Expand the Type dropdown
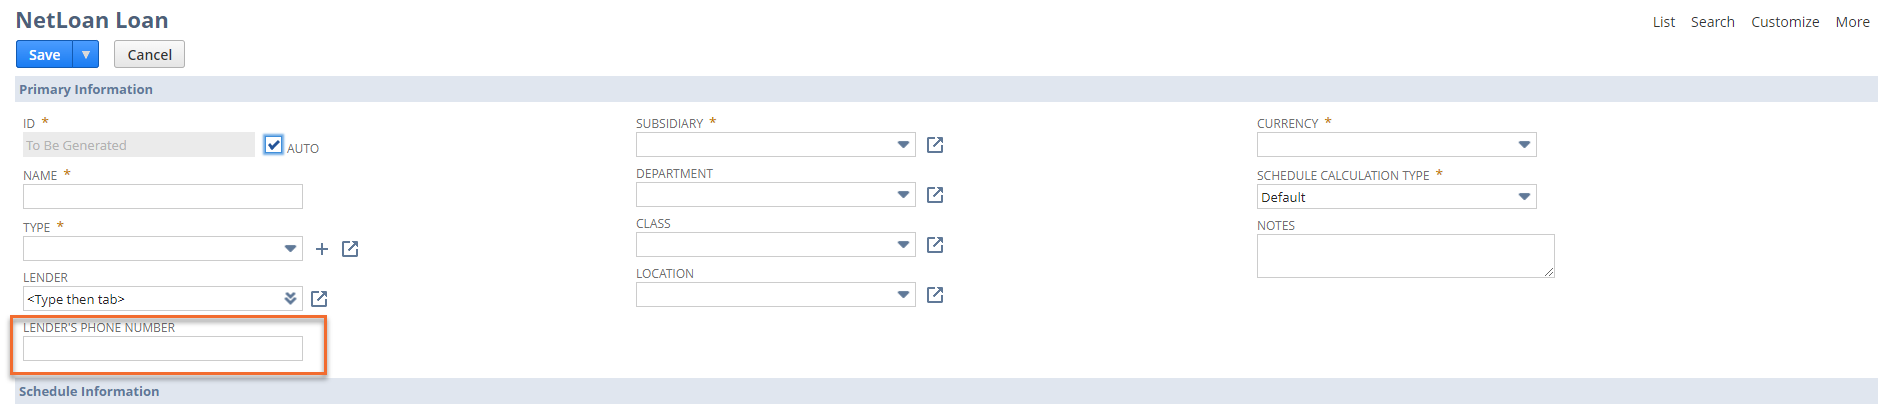Screen dimensions: 1893x413 coord(163,249)
